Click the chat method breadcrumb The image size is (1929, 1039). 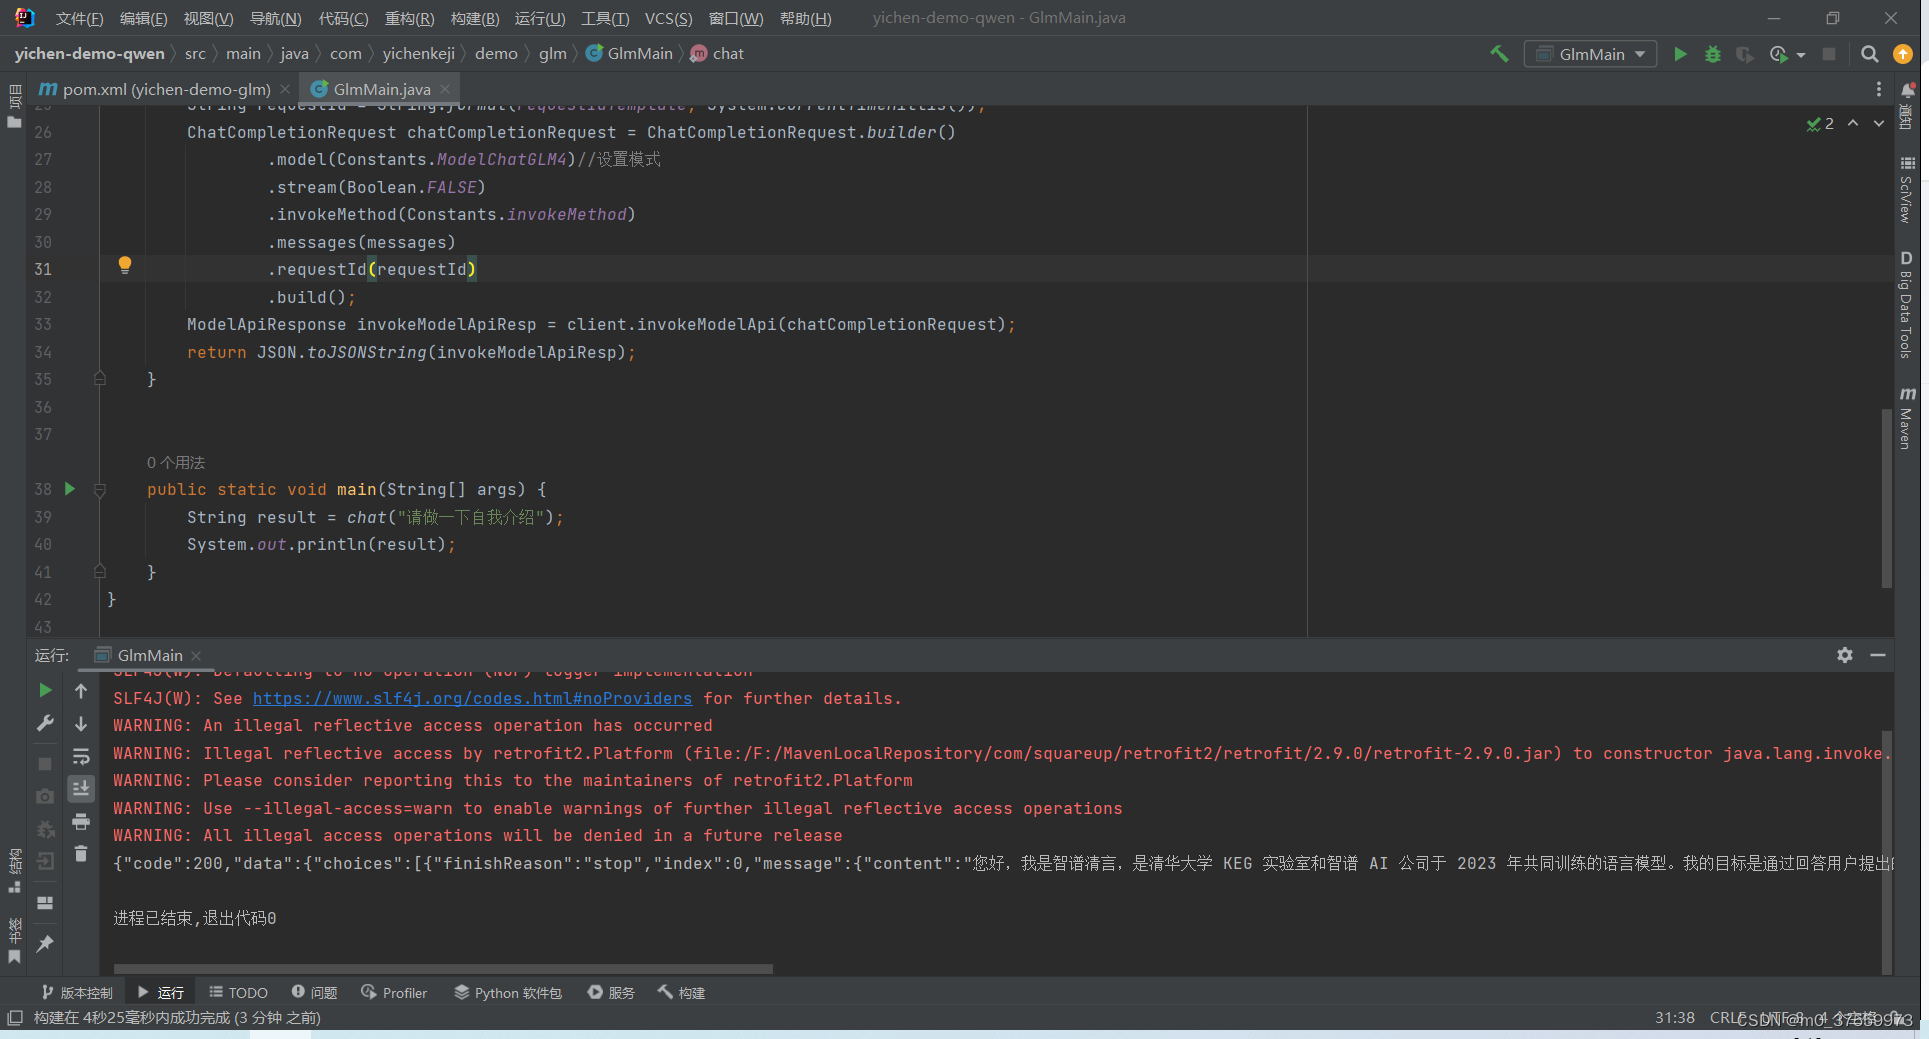718,54
